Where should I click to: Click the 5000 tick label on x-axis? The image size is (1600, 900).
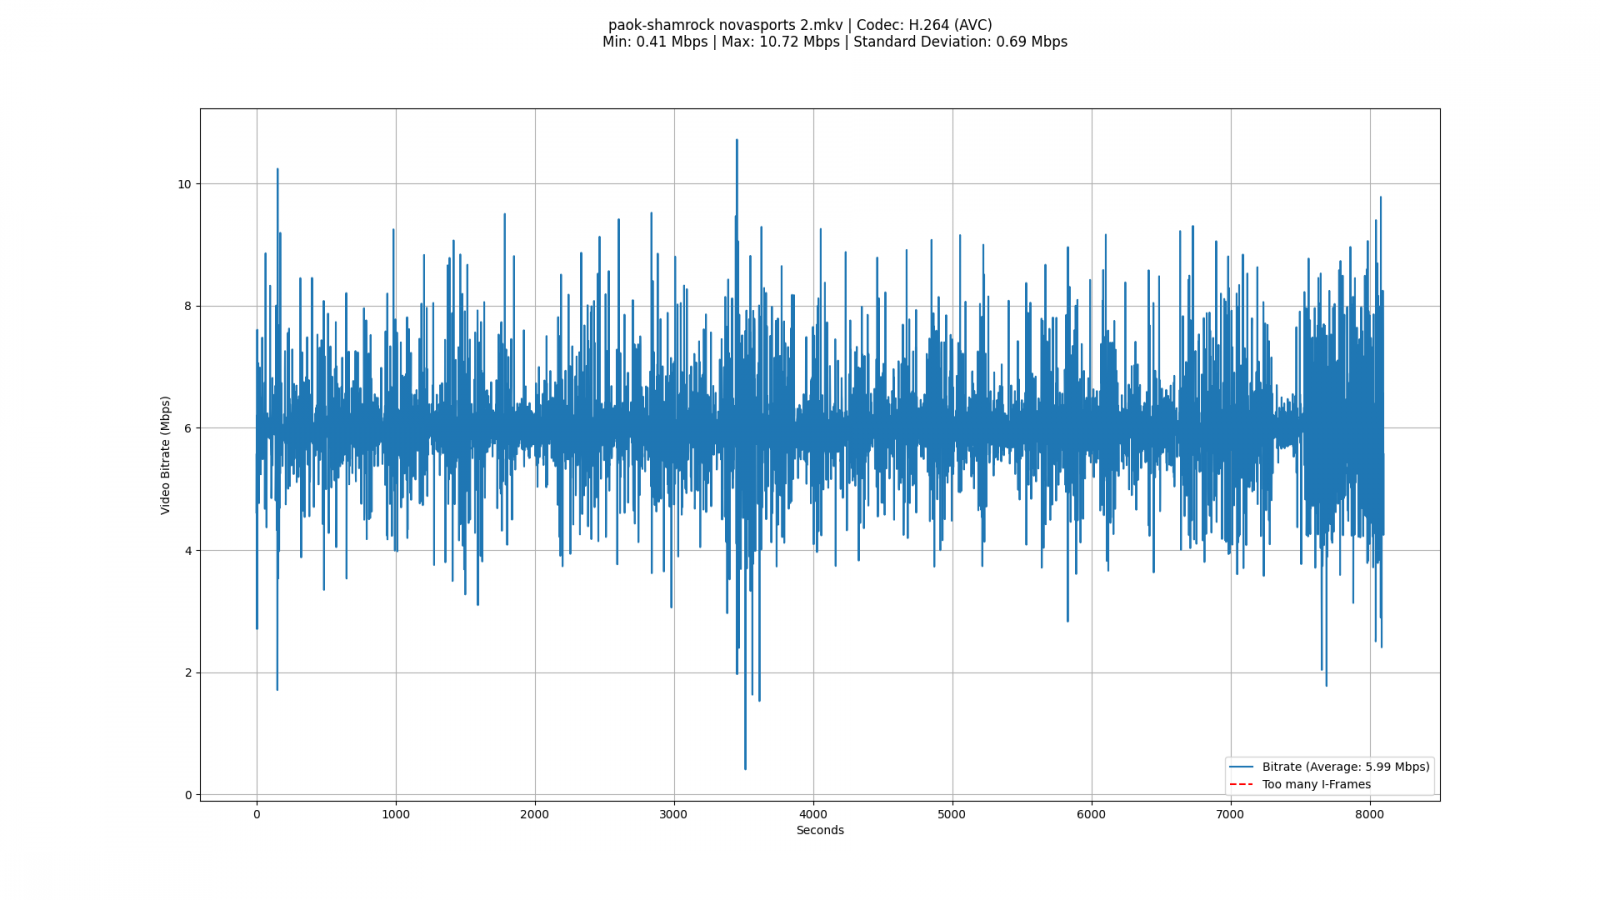952,814
